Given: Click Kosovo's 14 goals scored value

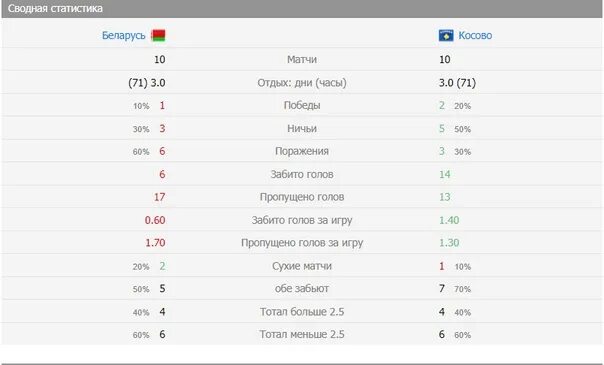Looking at the screenshot, I should [445, 174].
